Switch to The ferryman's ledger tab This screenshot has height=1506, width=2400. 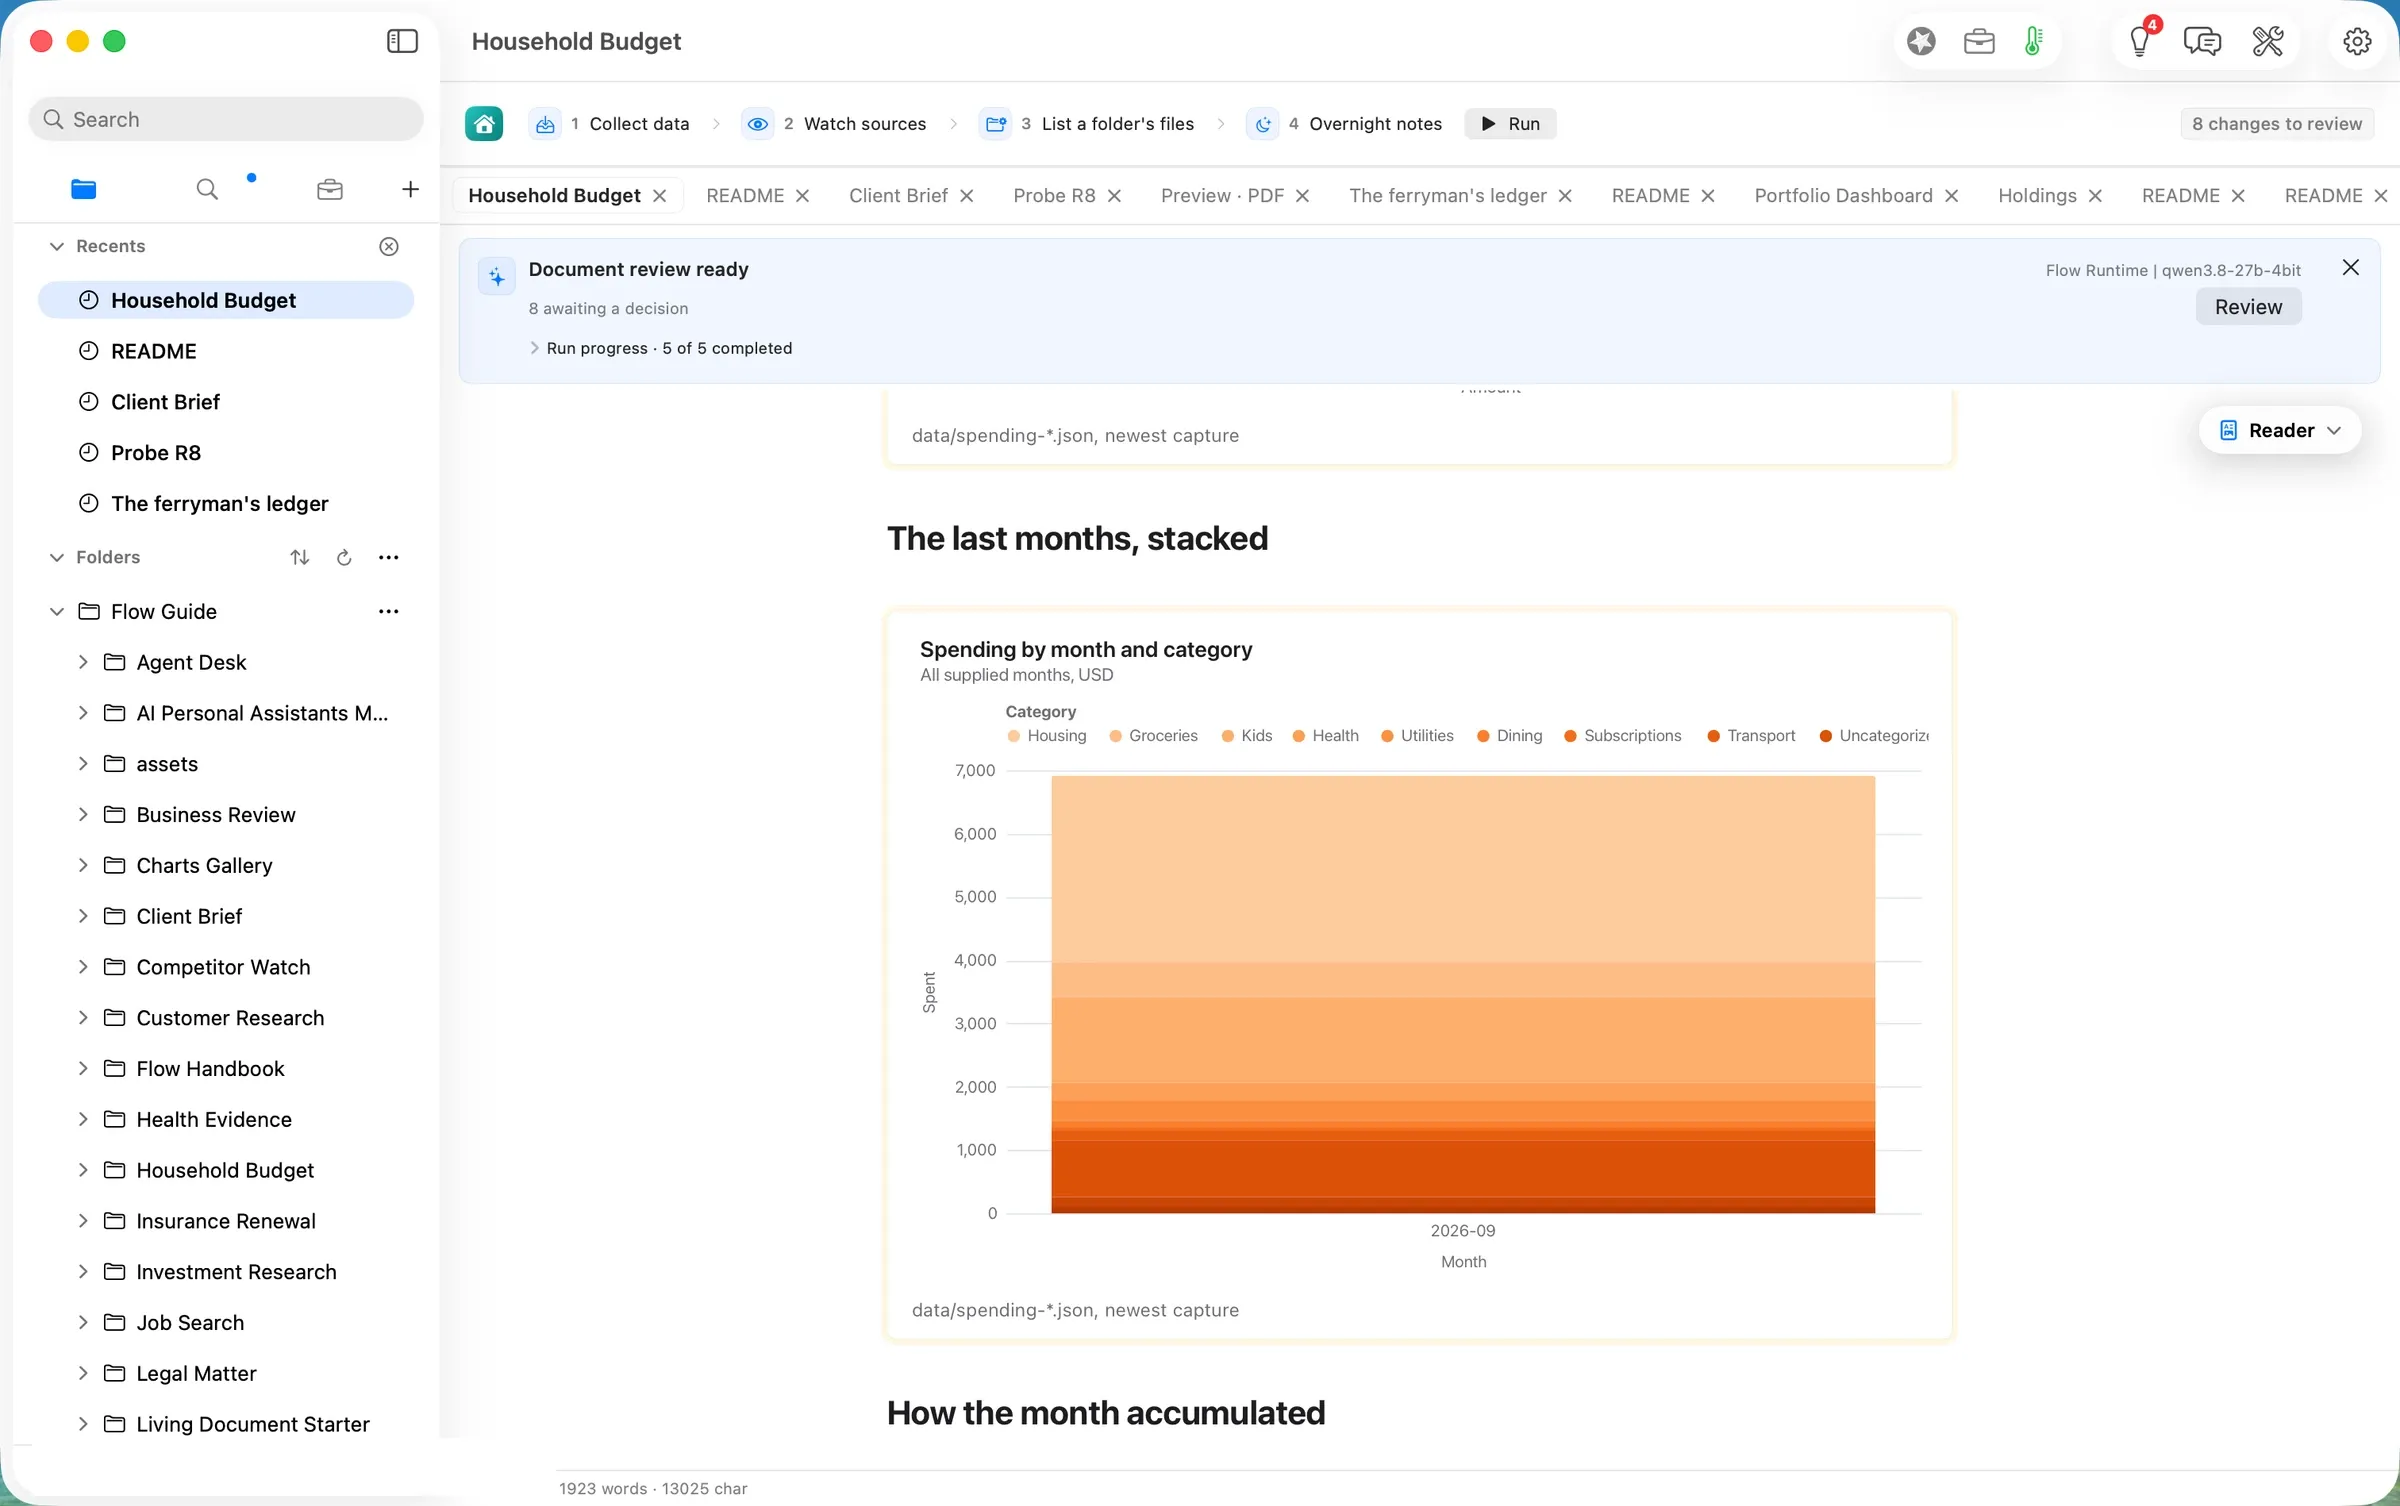click(x=1447, y=196)
